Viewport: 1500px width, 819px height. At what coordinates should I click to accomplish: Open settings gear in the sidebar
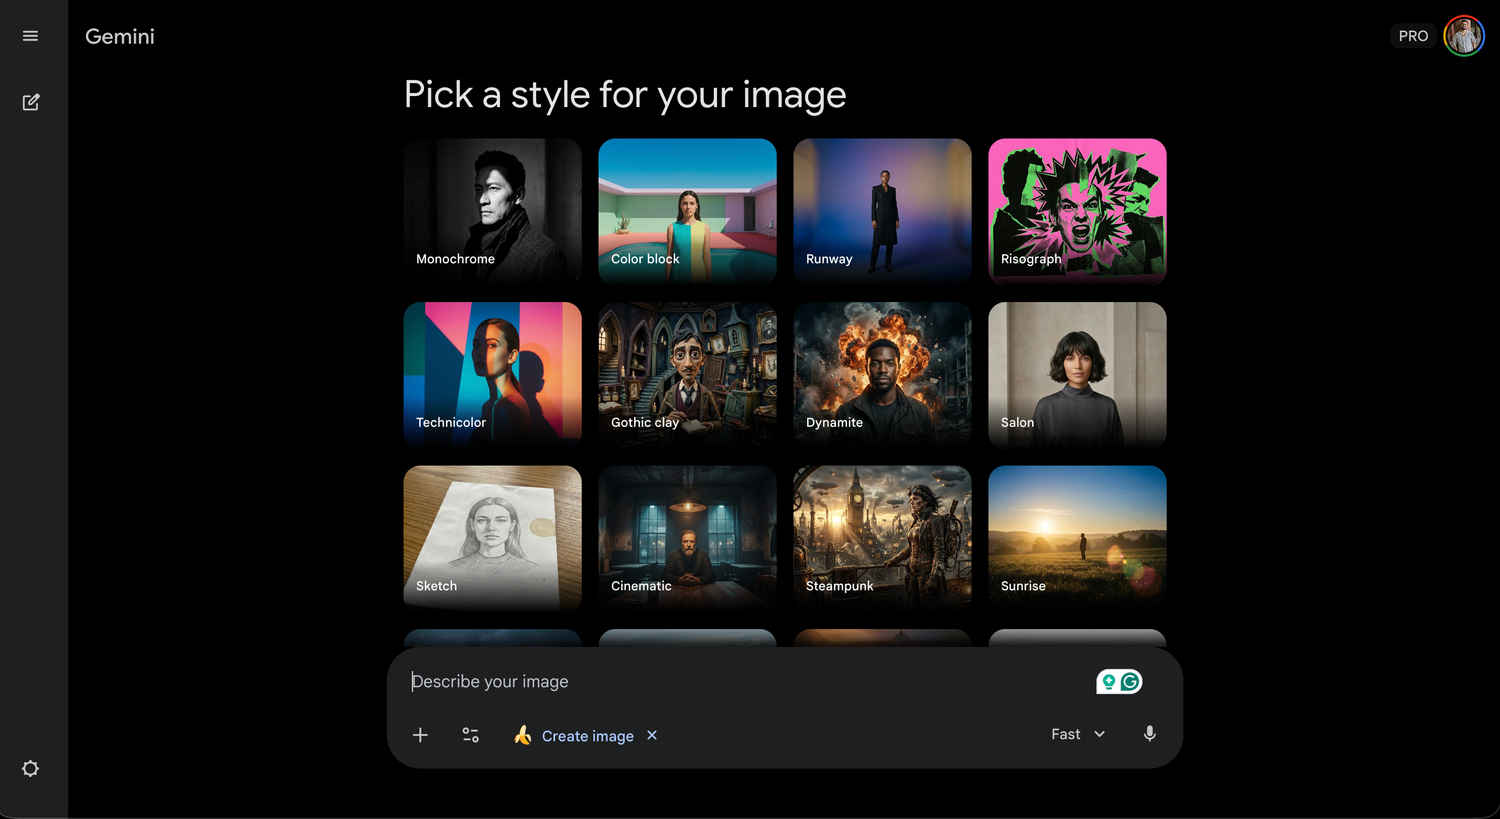pyautogui.click(x=30, y=768)
